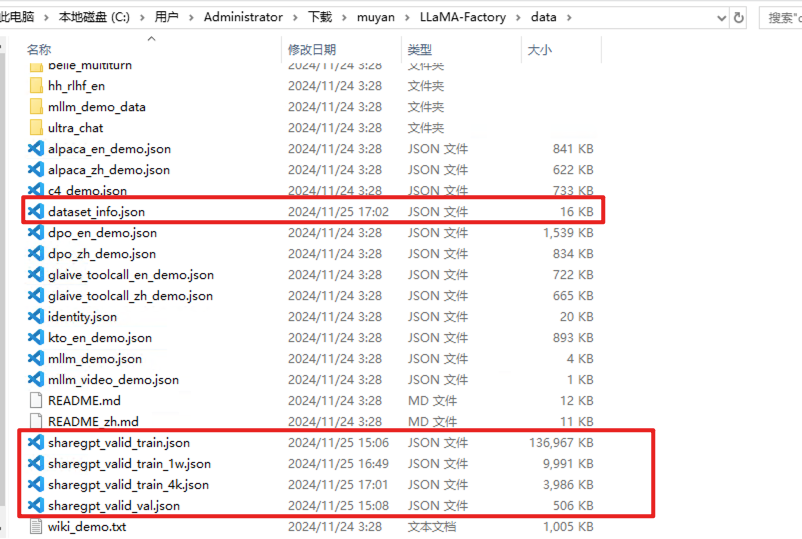Screen dimensions: 802x539
Task: Click the hh_rlhf_en folder icon
Action: point(37,86)
